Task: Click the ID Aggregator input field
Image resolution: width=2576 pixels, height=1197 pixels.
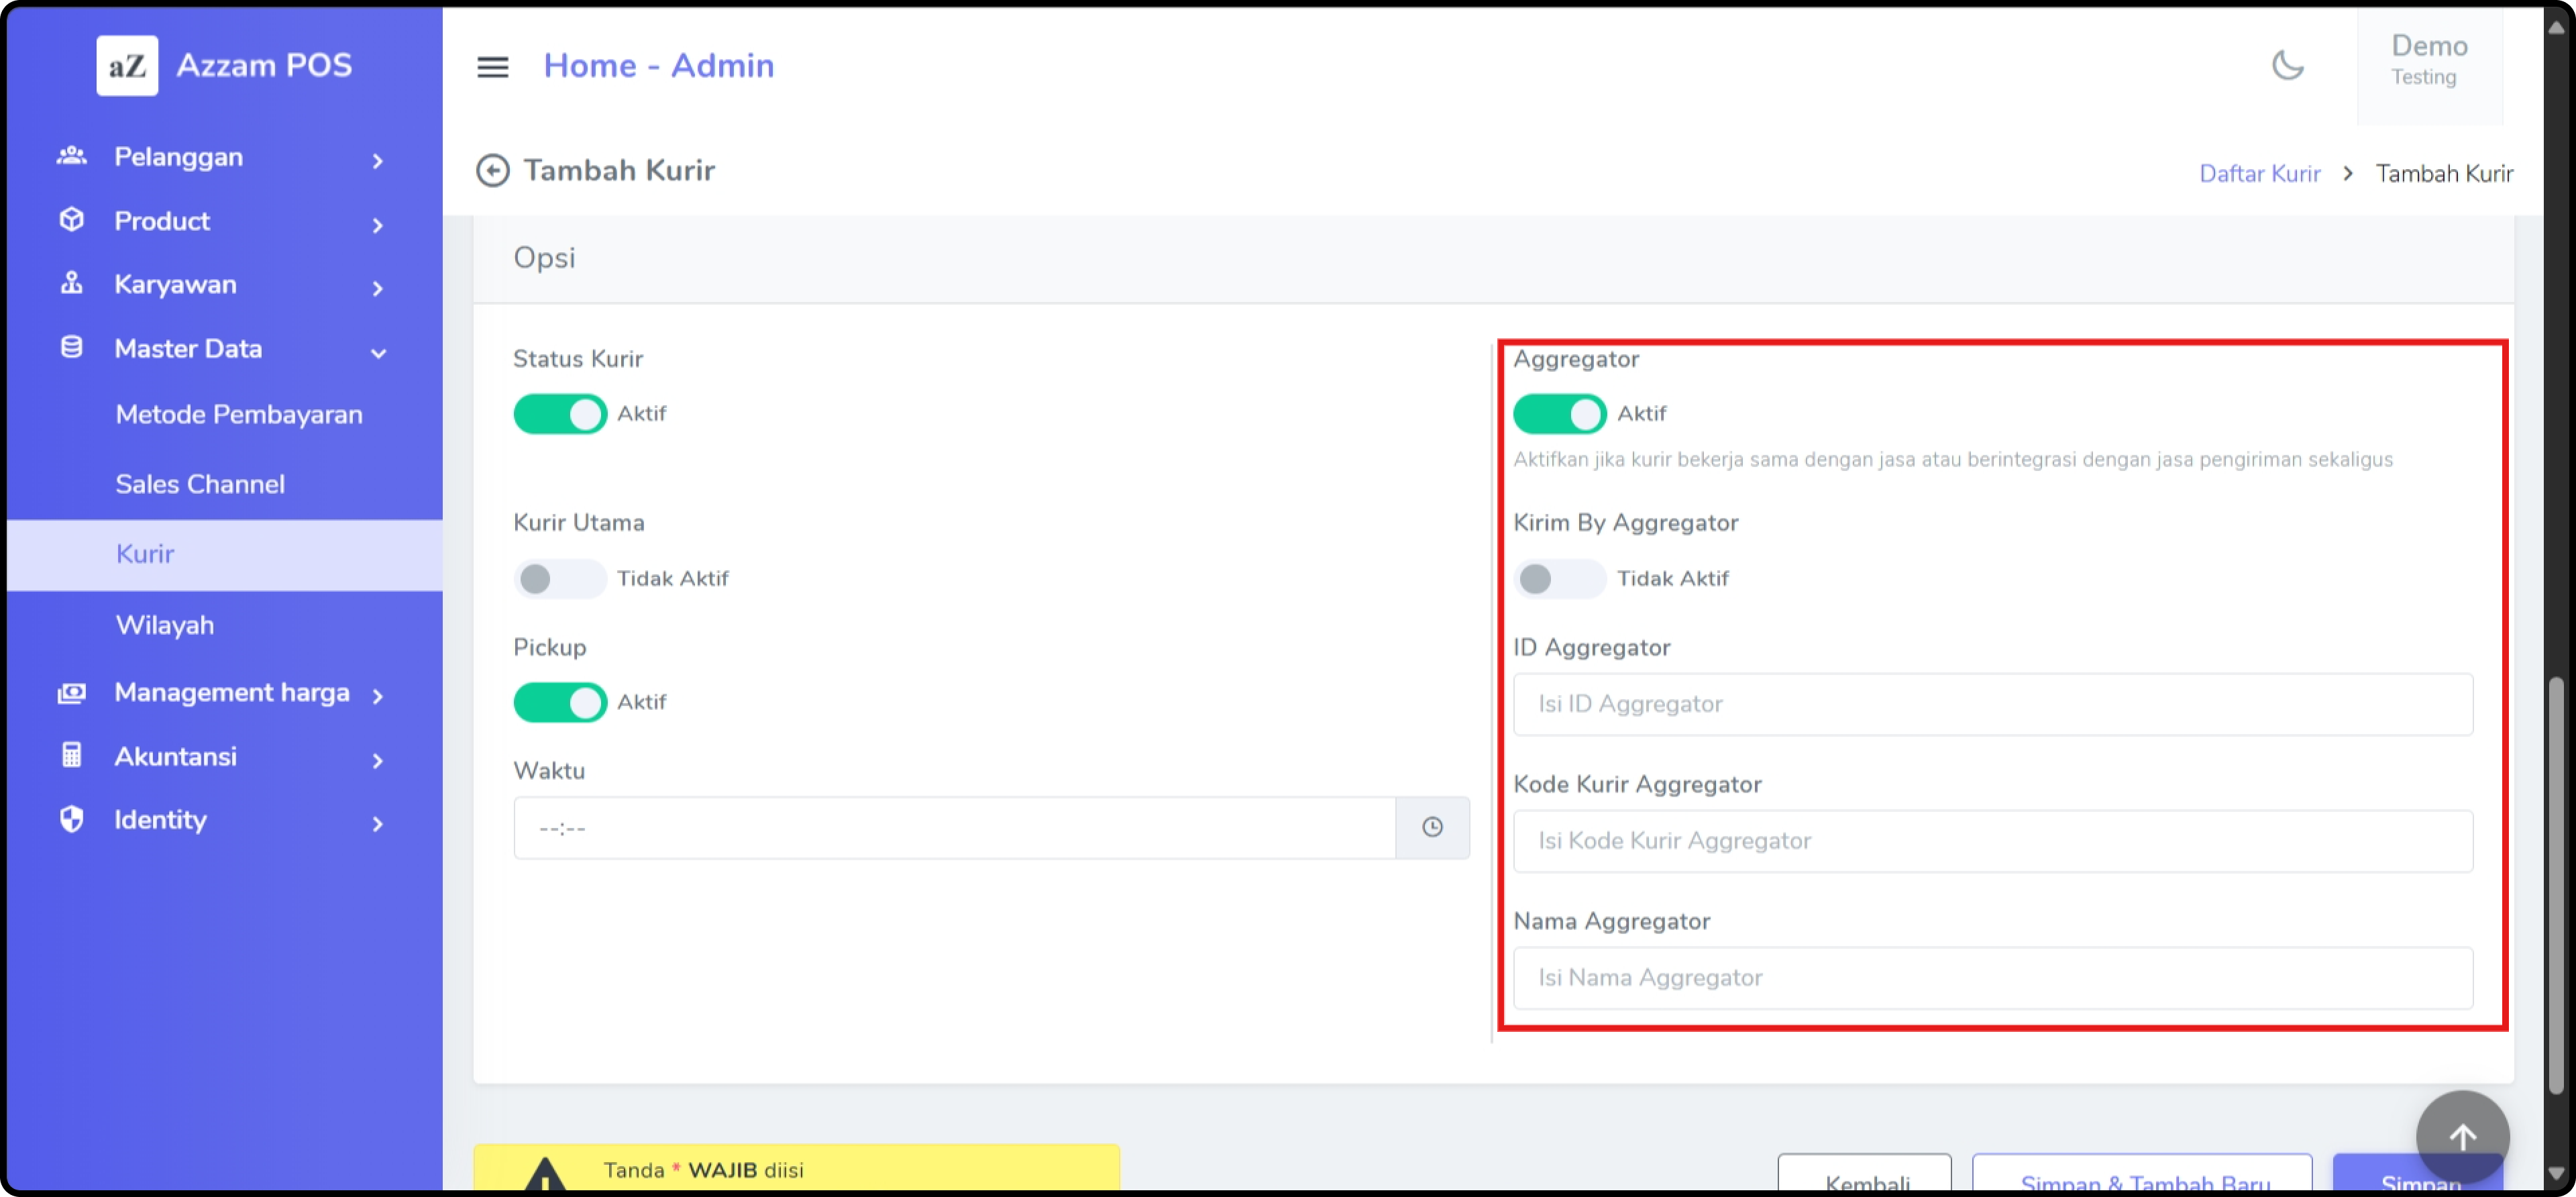Action: tap(1992, 705)
